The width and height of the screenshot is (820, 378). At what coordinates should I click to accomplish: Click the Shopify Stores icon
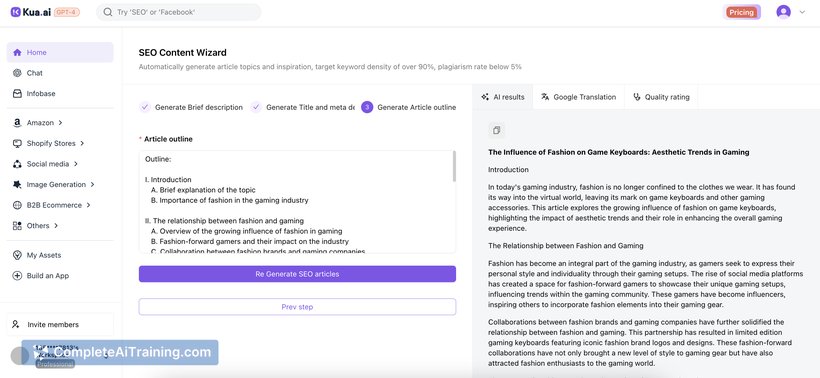click(17, 143)
